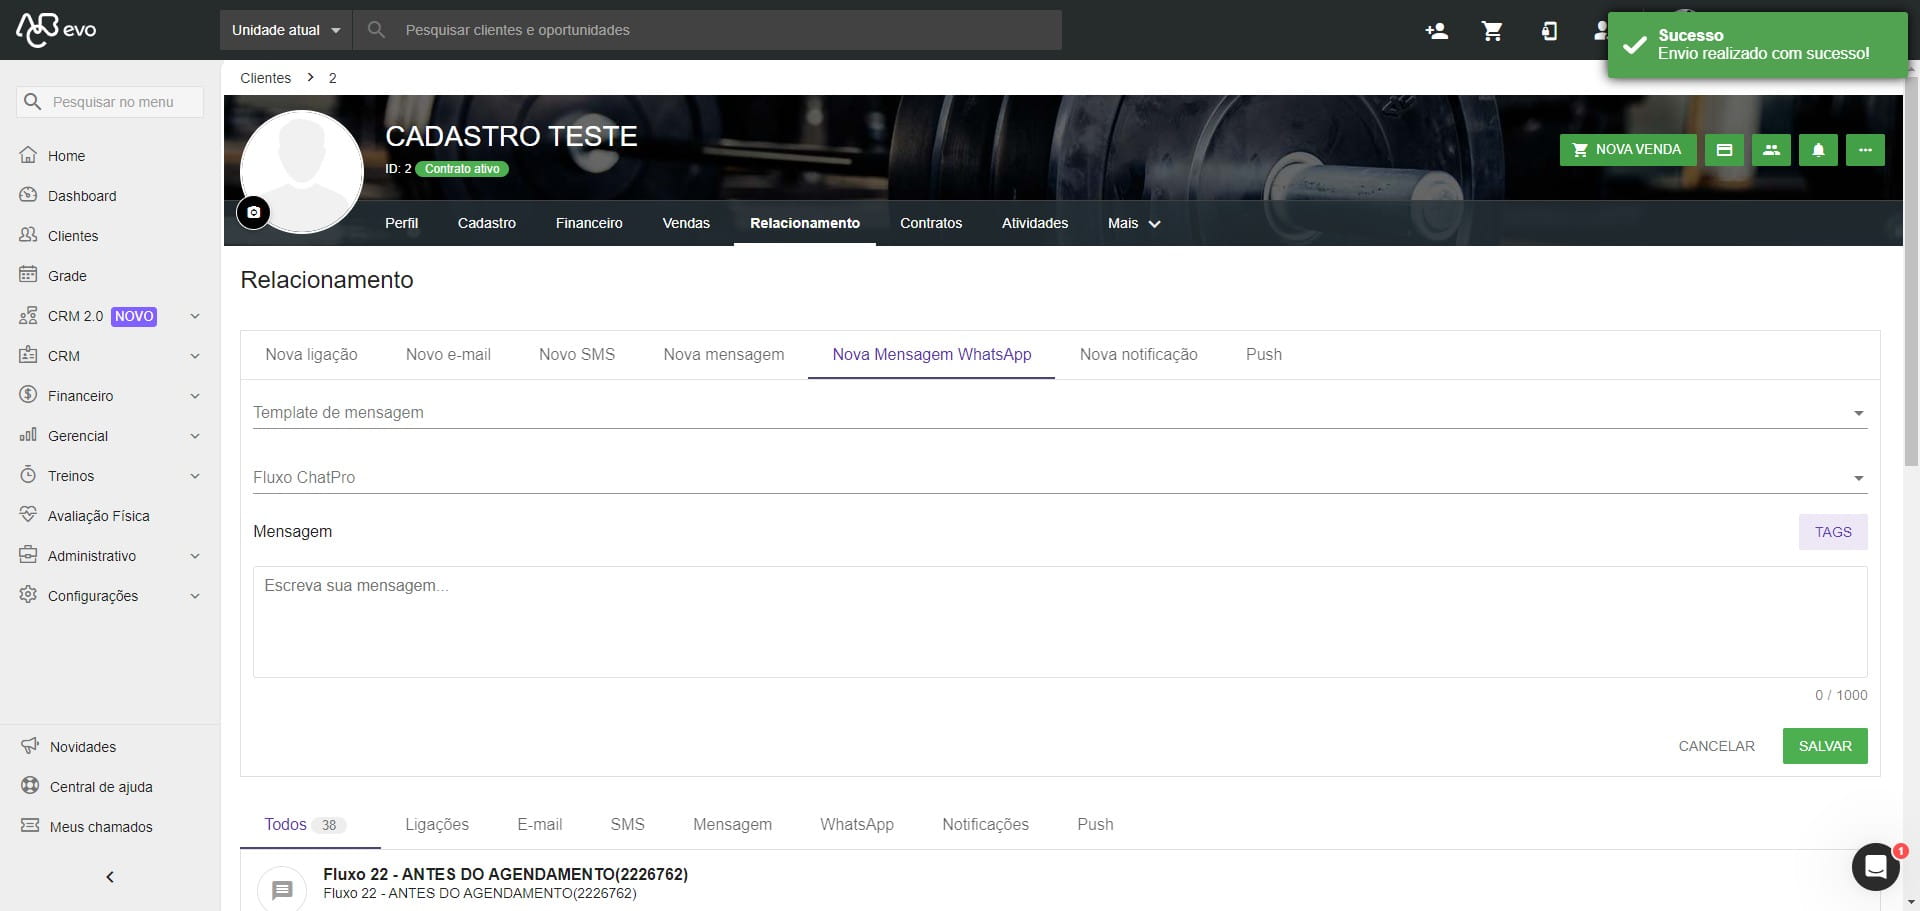Click the camera icon to change profile photo
The width and height of the screenshot is (1920, 911).
click(x=253, y=212)
